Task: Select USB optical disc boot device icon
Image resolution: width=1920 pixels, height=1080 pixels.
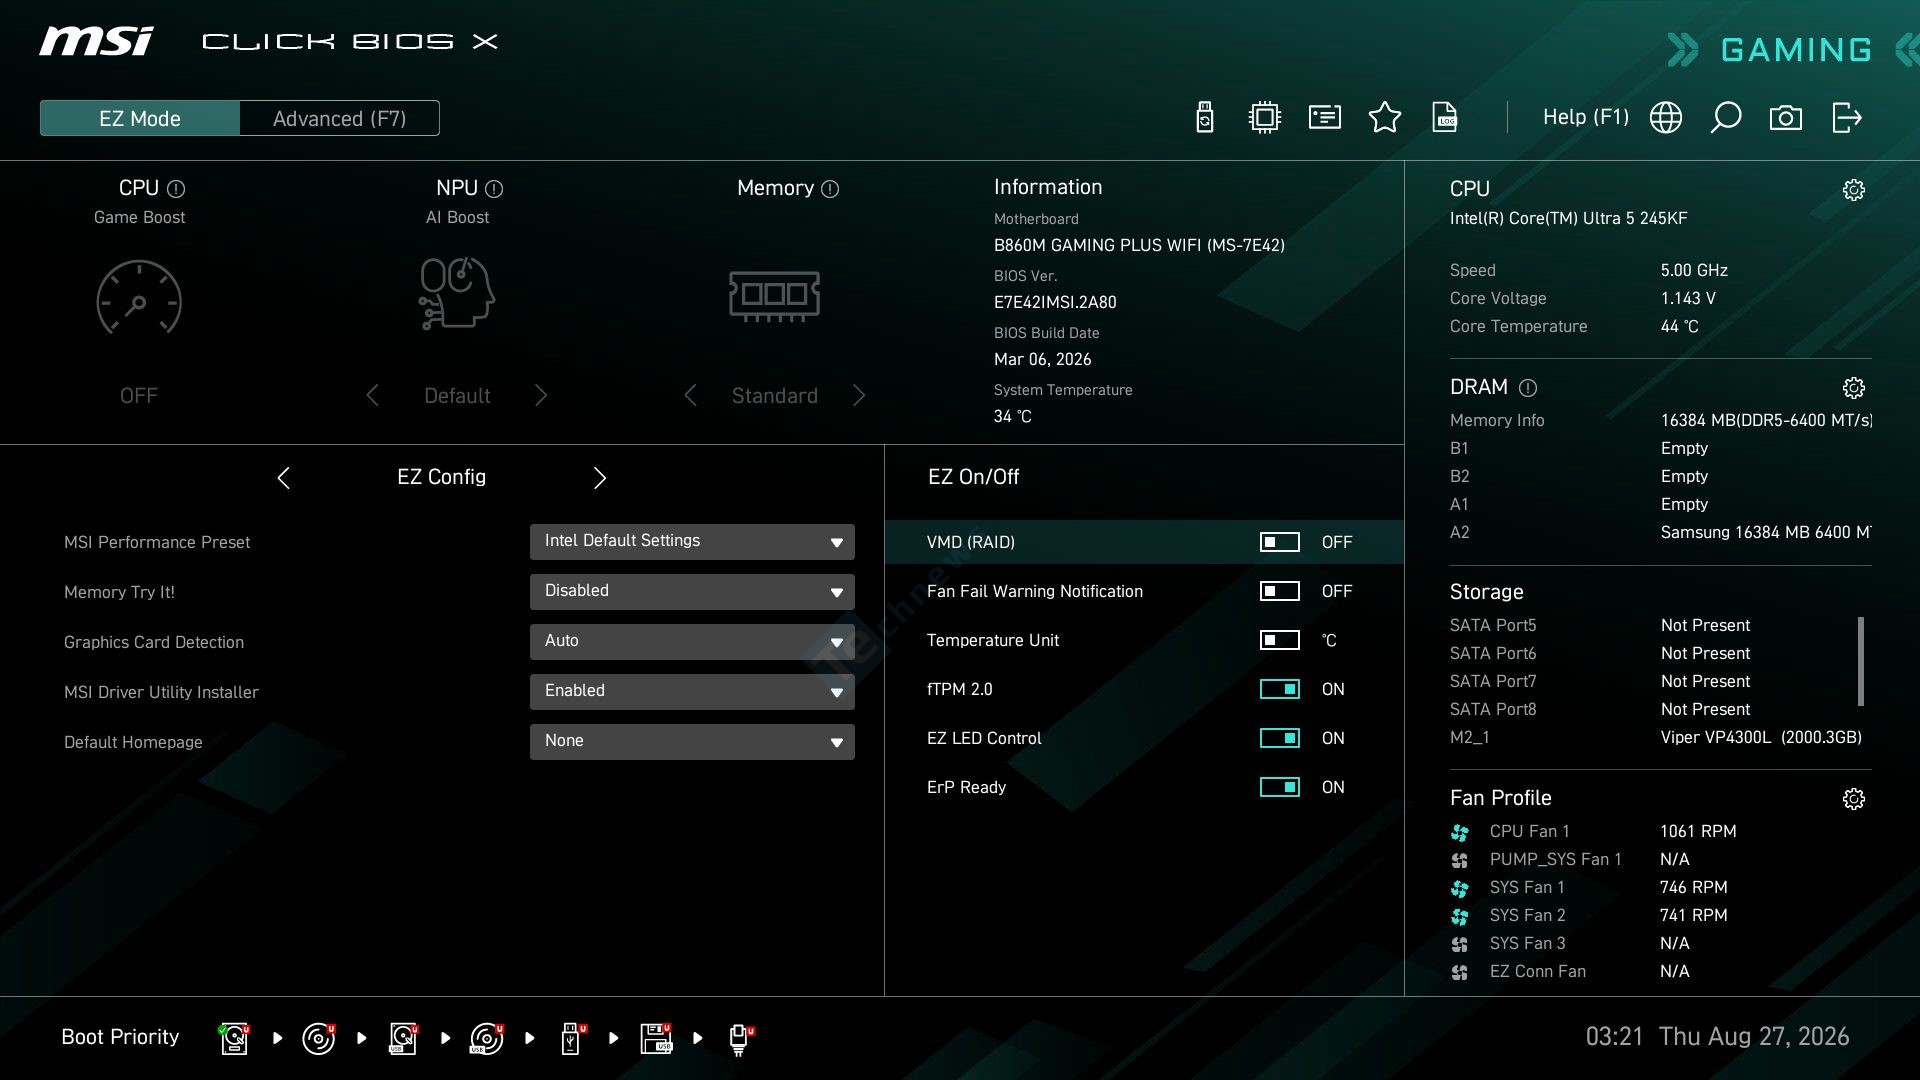Action: coord(487,1038)
